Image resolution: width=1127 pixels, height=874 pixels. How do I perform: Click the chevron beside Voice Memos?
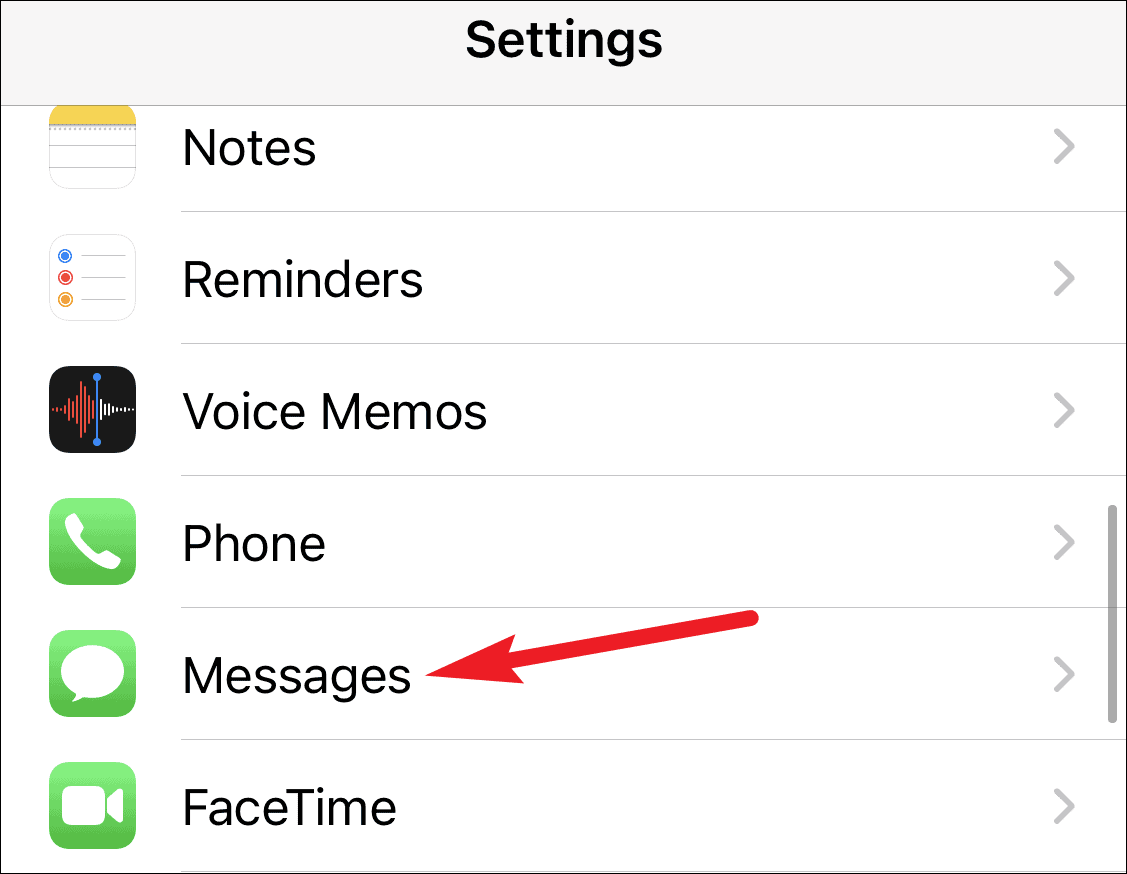pos(1064,410)
